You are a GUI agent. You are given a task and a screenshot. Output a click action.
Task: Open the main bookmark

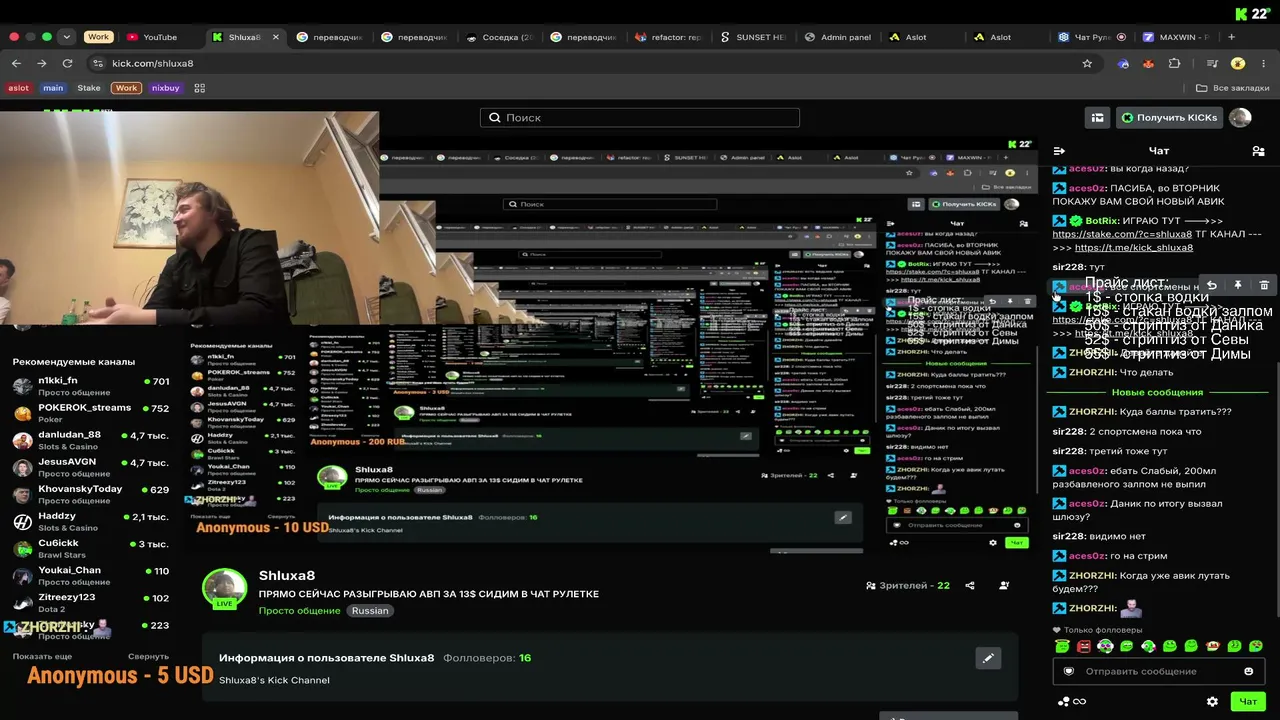coord(53,88)
